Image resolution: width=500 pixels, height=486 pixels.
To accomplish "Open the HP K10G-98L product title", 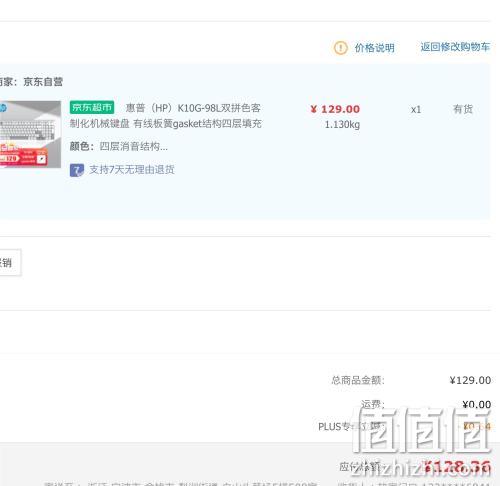I will [x=166, y=116].
